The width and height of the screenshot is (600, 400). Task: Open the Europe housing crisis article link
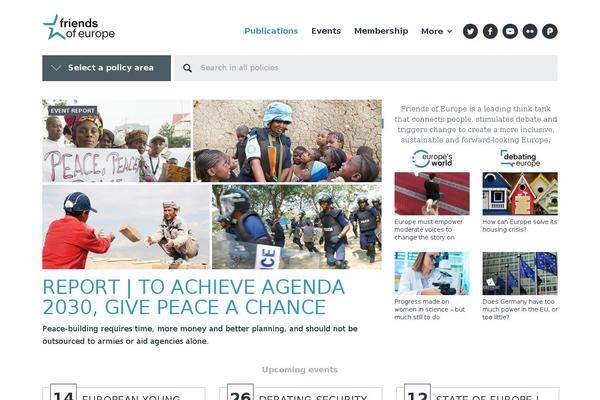[x=520, y=225]
